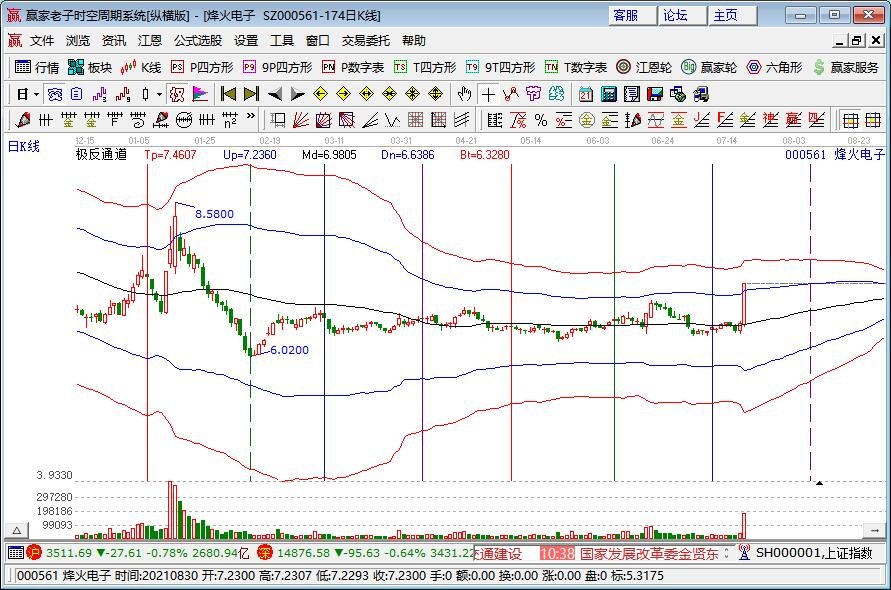Click the 赢家轮 toolbar icon
The height and width of the screenshot is (590, 891).
pyautogui.click(x=709, y=67)
